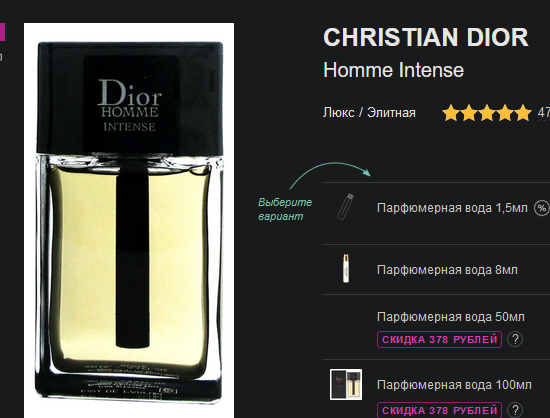Click the 8мл travel spray icon
The image size is (550, 418).
click(346, 269)
